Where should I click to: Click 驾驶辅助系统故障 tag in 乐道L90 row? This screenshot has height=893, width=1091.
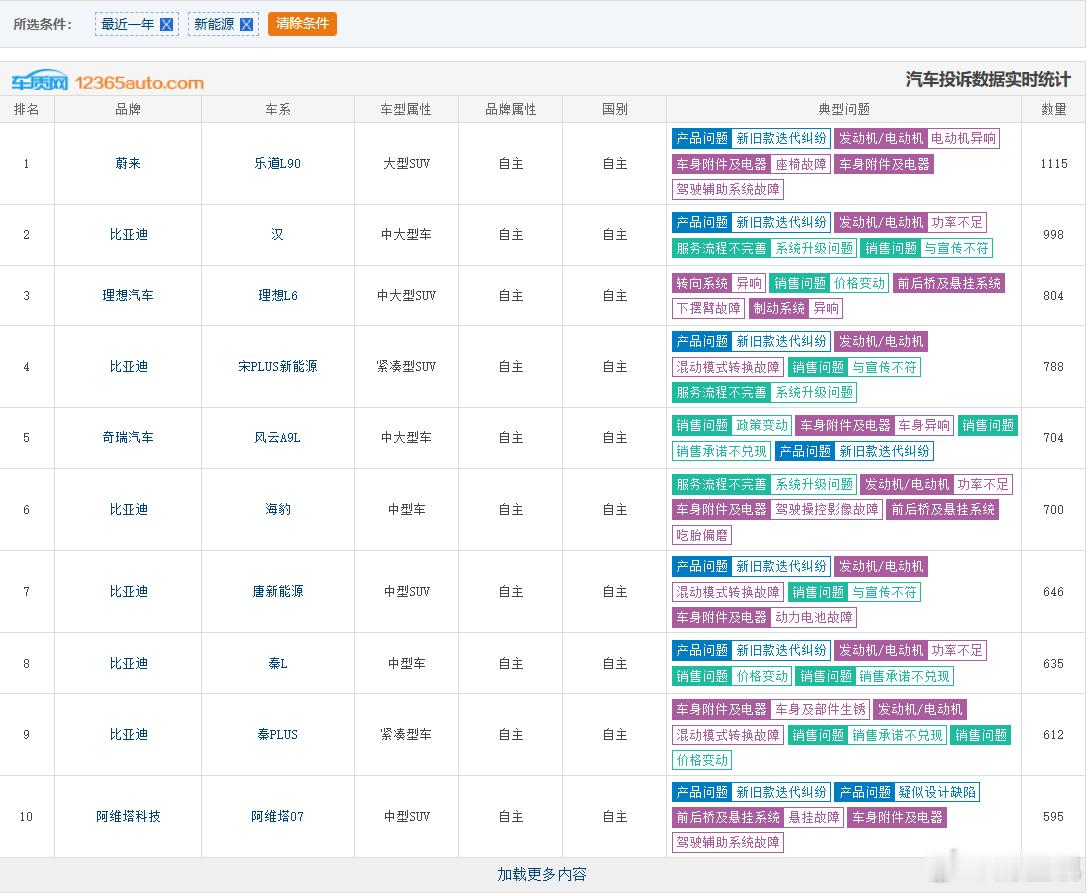tap(728, 189)
